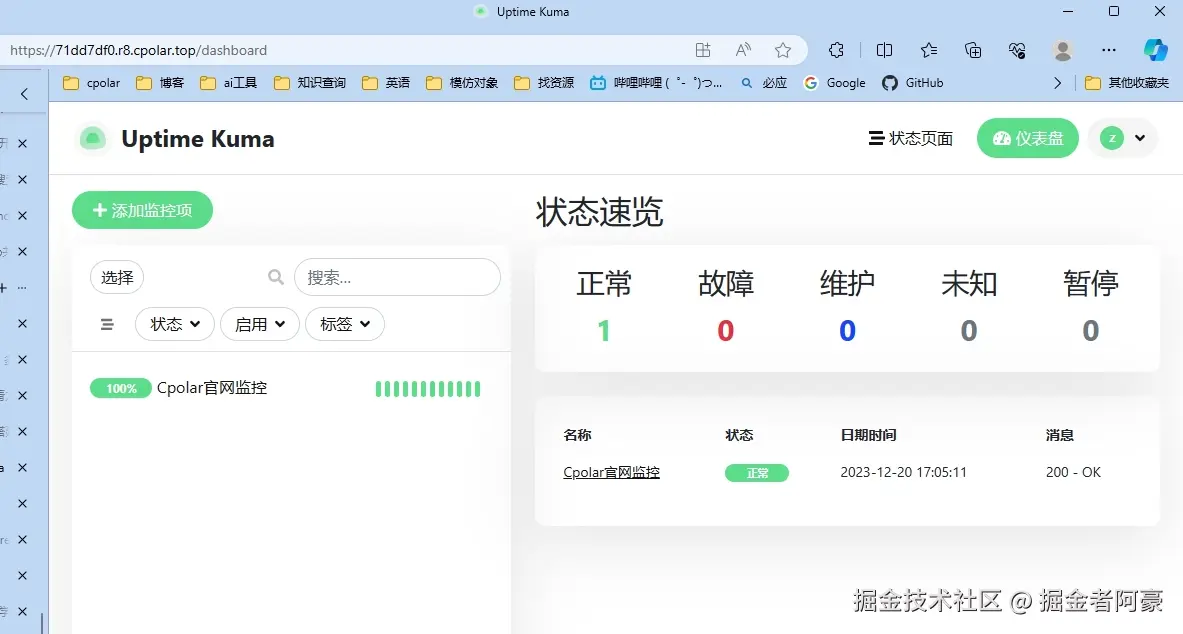Screen dimensions: 1183x634
Task: Add page to favorites with star icon
Action: tap(783, 51)
